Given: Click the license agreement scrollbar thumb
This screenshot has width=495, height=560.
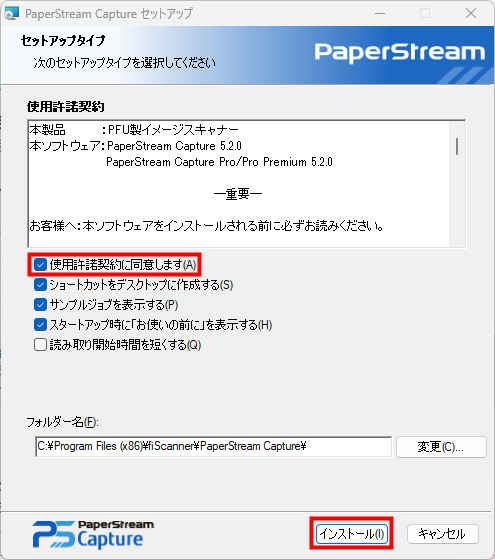Looking at the screenshot, I should [x=457, y=146].
